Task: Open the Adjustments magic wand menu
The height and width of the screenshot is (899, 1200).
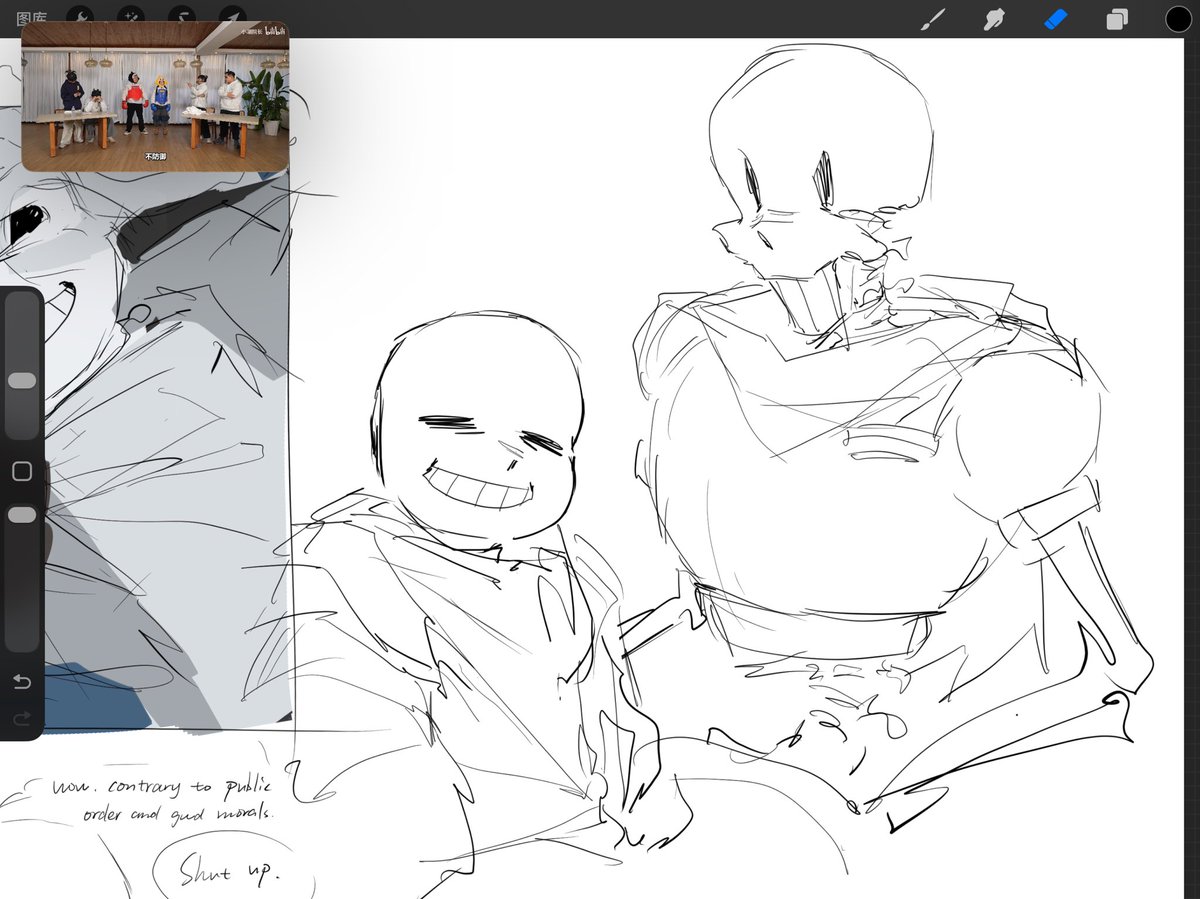Action: (x=130, y=18)
